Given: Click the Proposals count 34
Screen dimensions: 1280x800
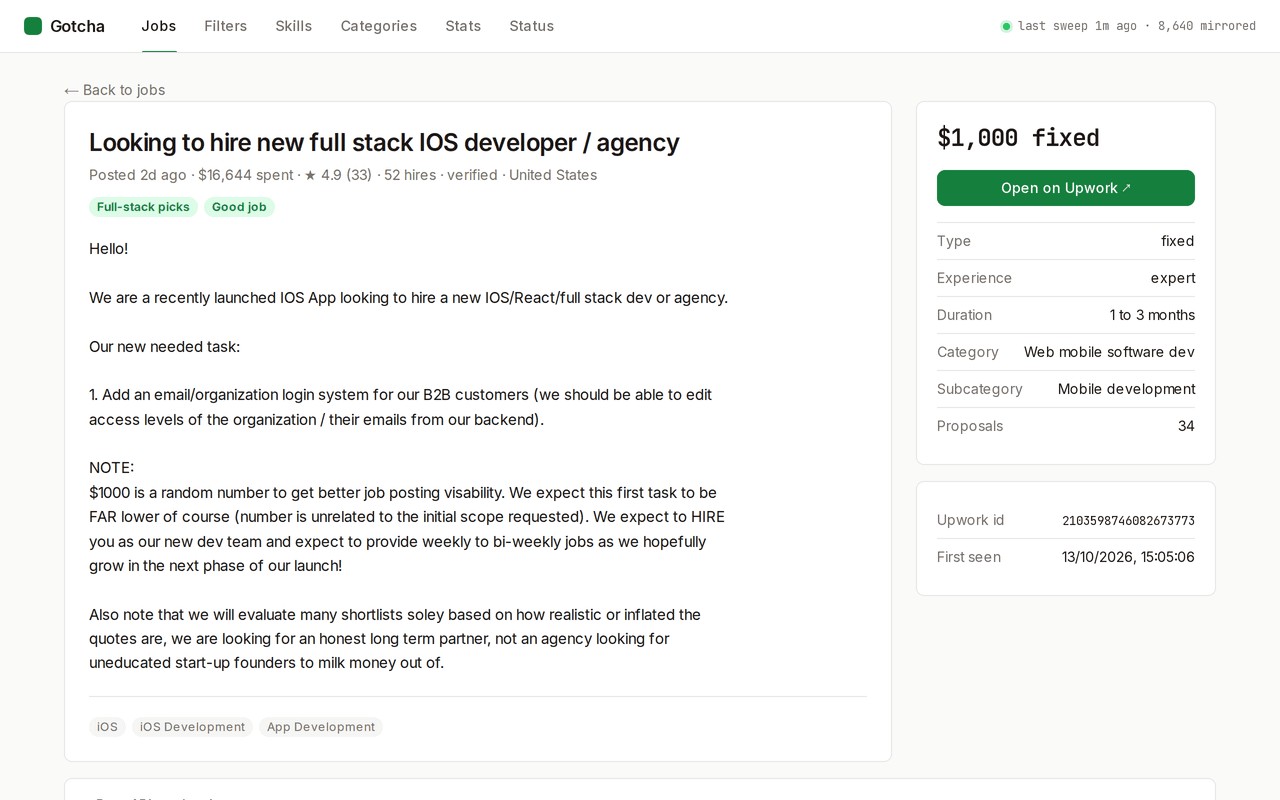Looking at the screenshot, I should (1186, 426).
